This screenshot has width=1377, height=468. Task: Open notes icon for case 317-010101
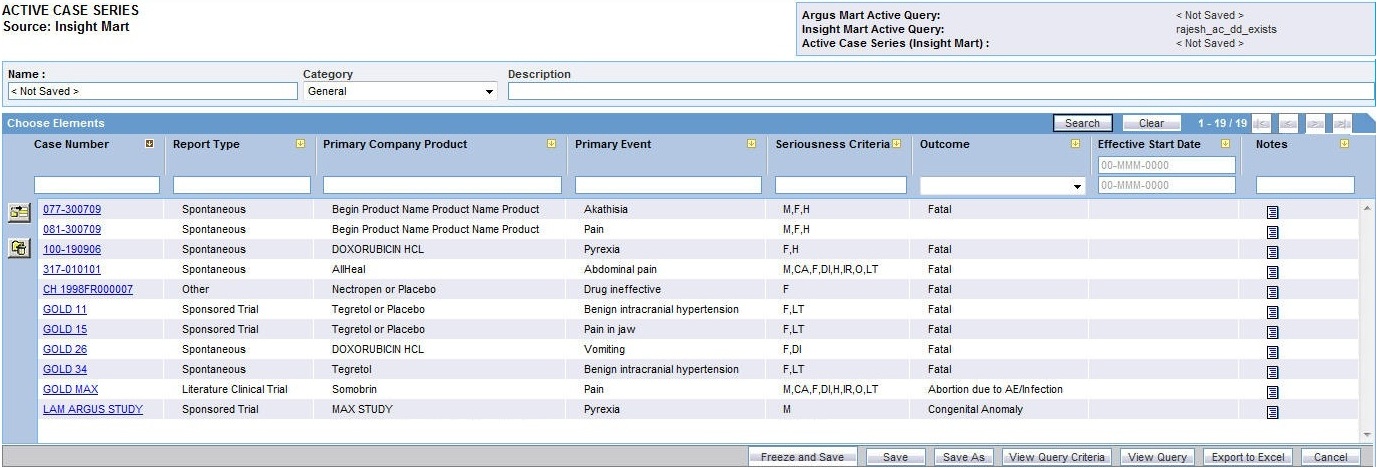[1273, 272]
